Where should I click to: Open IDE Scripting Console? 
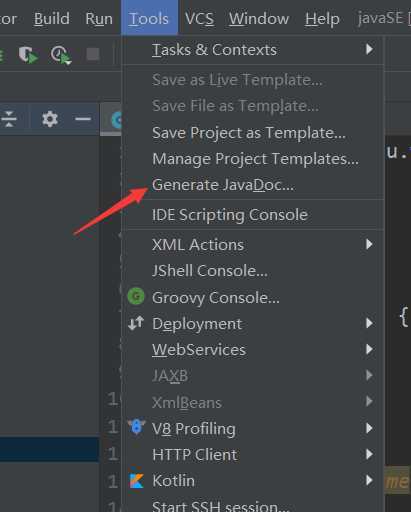254,215
